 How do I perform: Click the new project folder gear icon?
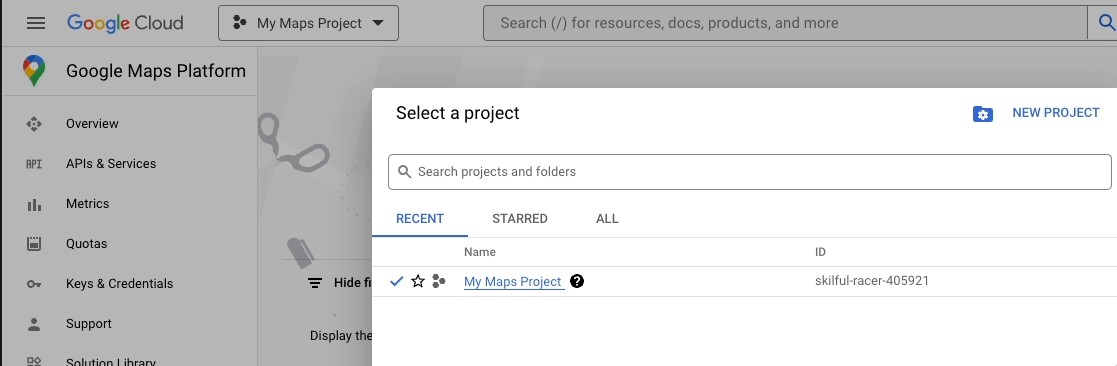[983, 113]
